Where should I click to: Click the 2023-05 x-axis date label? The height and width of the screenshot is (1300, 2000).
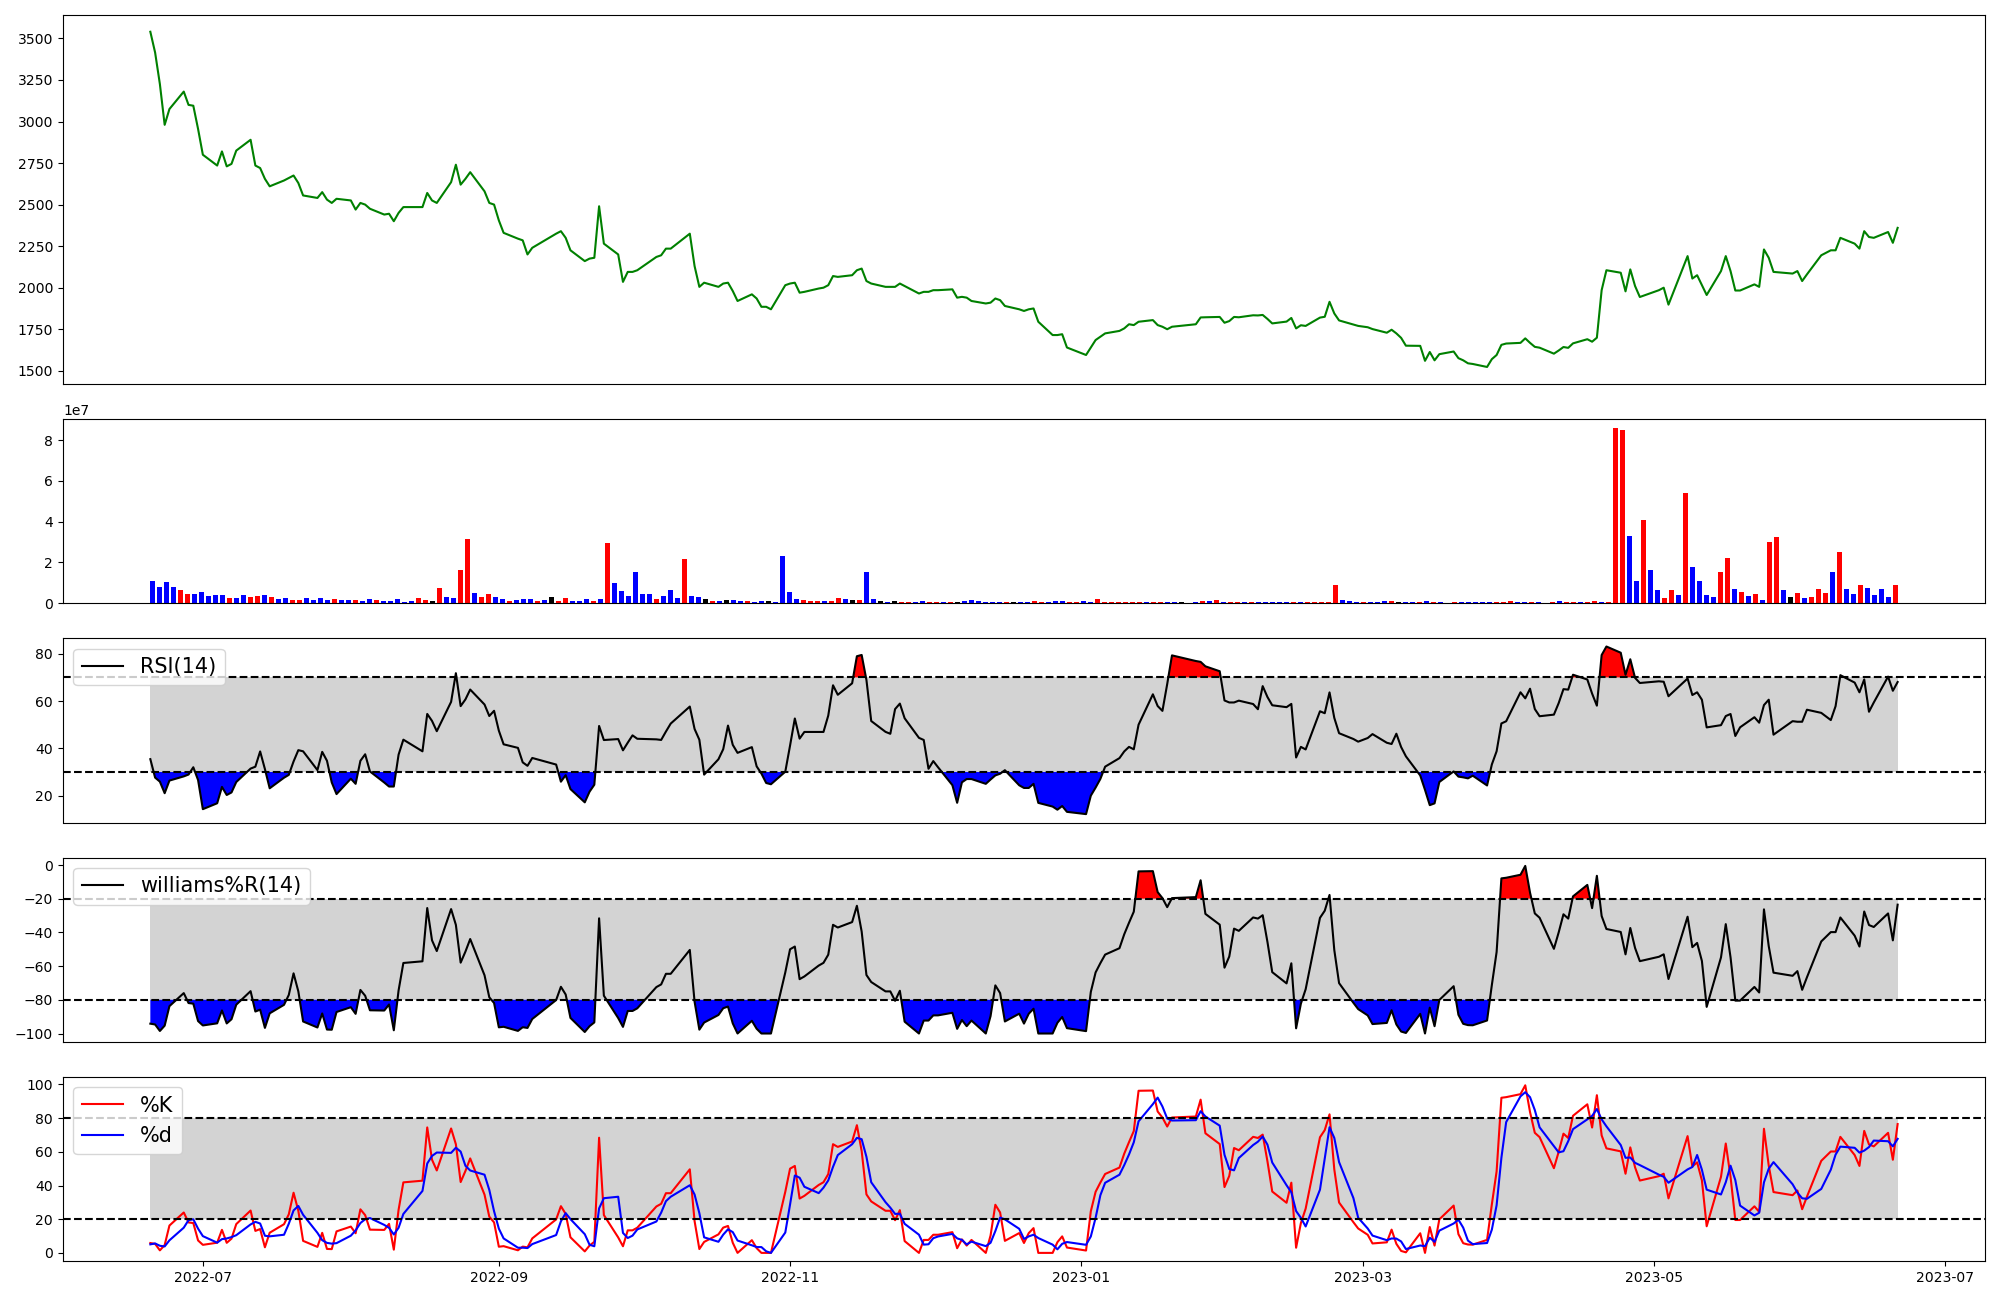click(1654, 1277)
